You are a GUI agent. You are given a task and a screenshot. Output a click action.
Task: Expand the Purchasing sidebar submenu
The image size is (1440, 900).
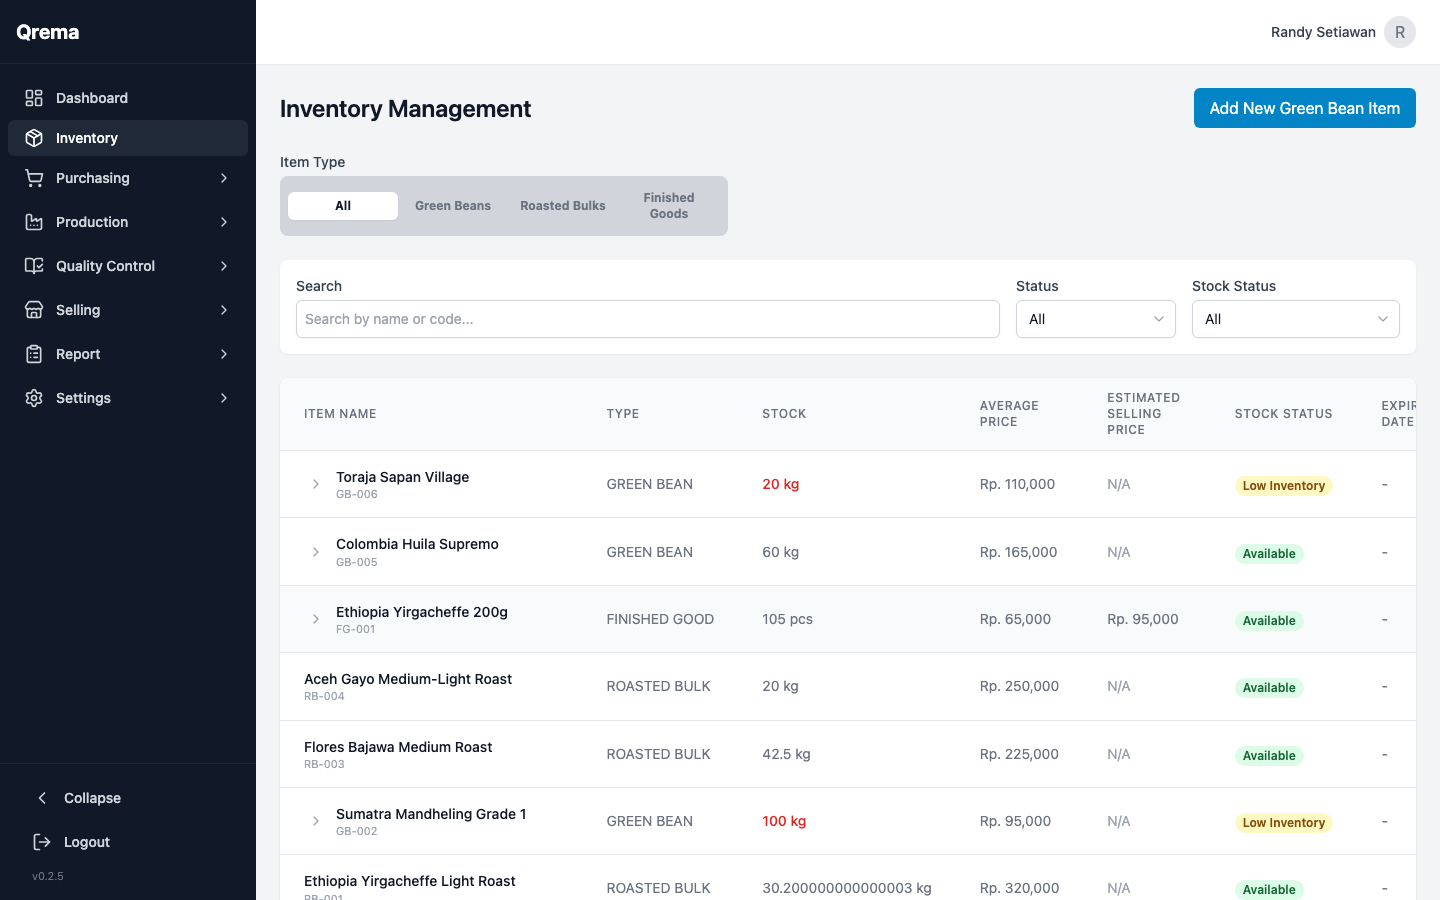(224, 178)
